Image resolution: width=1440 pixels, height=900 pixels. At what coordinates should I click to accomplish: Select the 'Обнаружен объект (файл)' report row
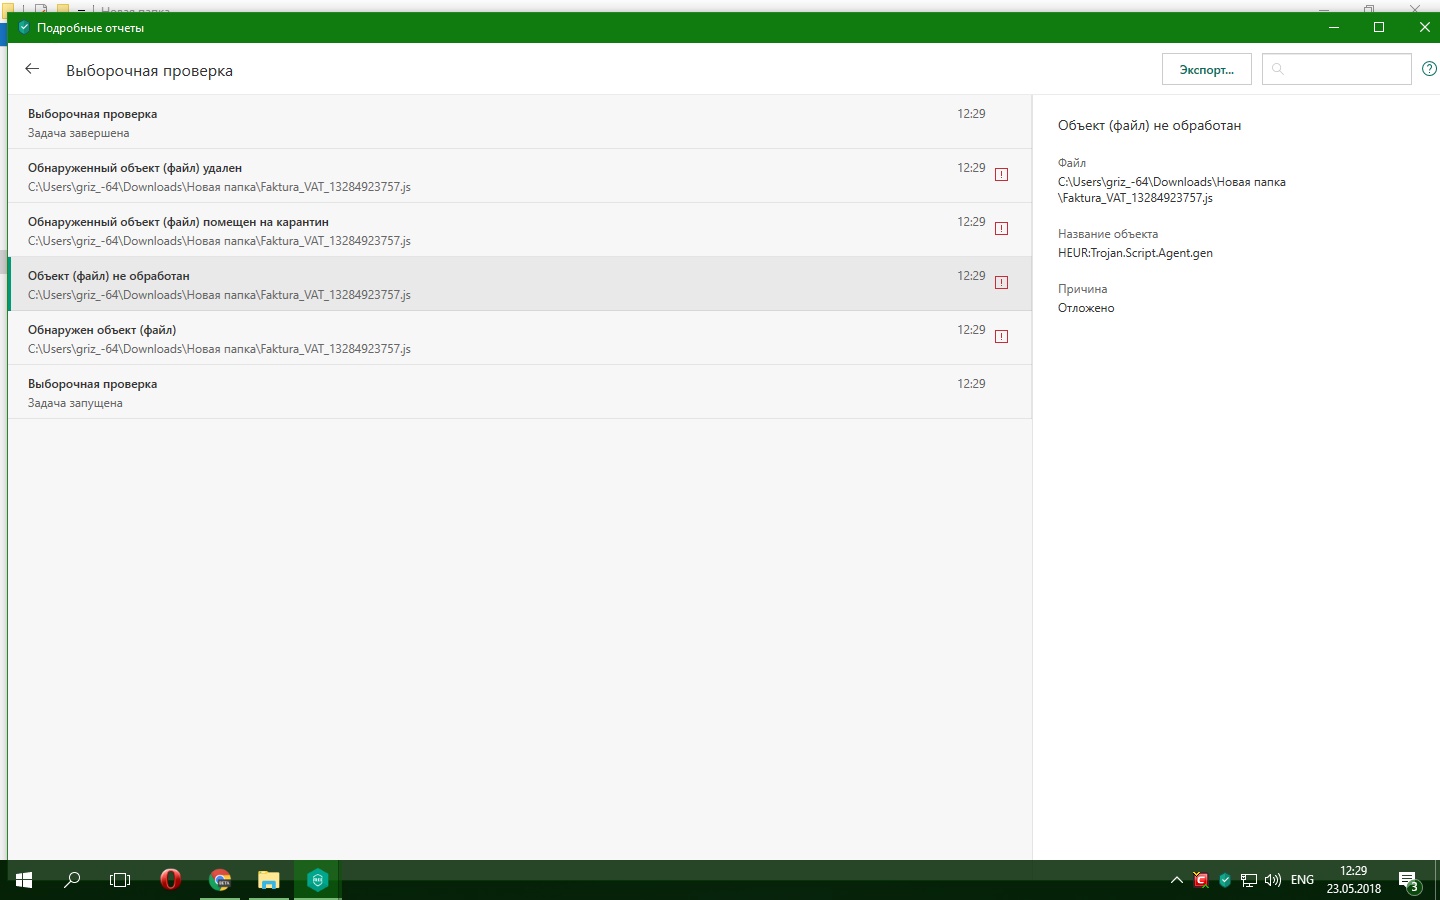point(520,338)
